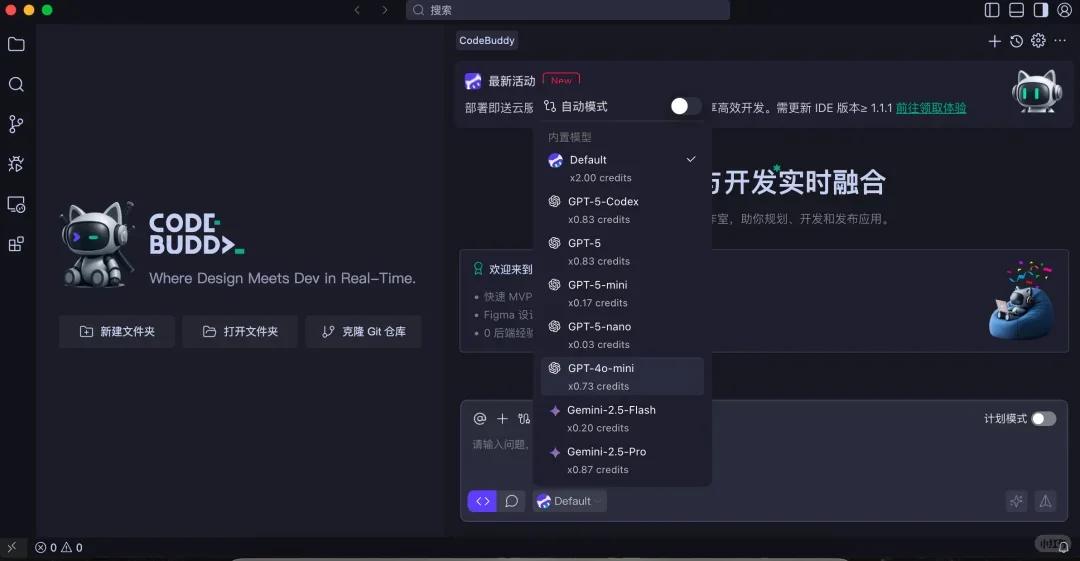Click the 克隆 Git 仓库 button
The height and width of the screenshot is (561, 1080).
click(x=364, y=332)
